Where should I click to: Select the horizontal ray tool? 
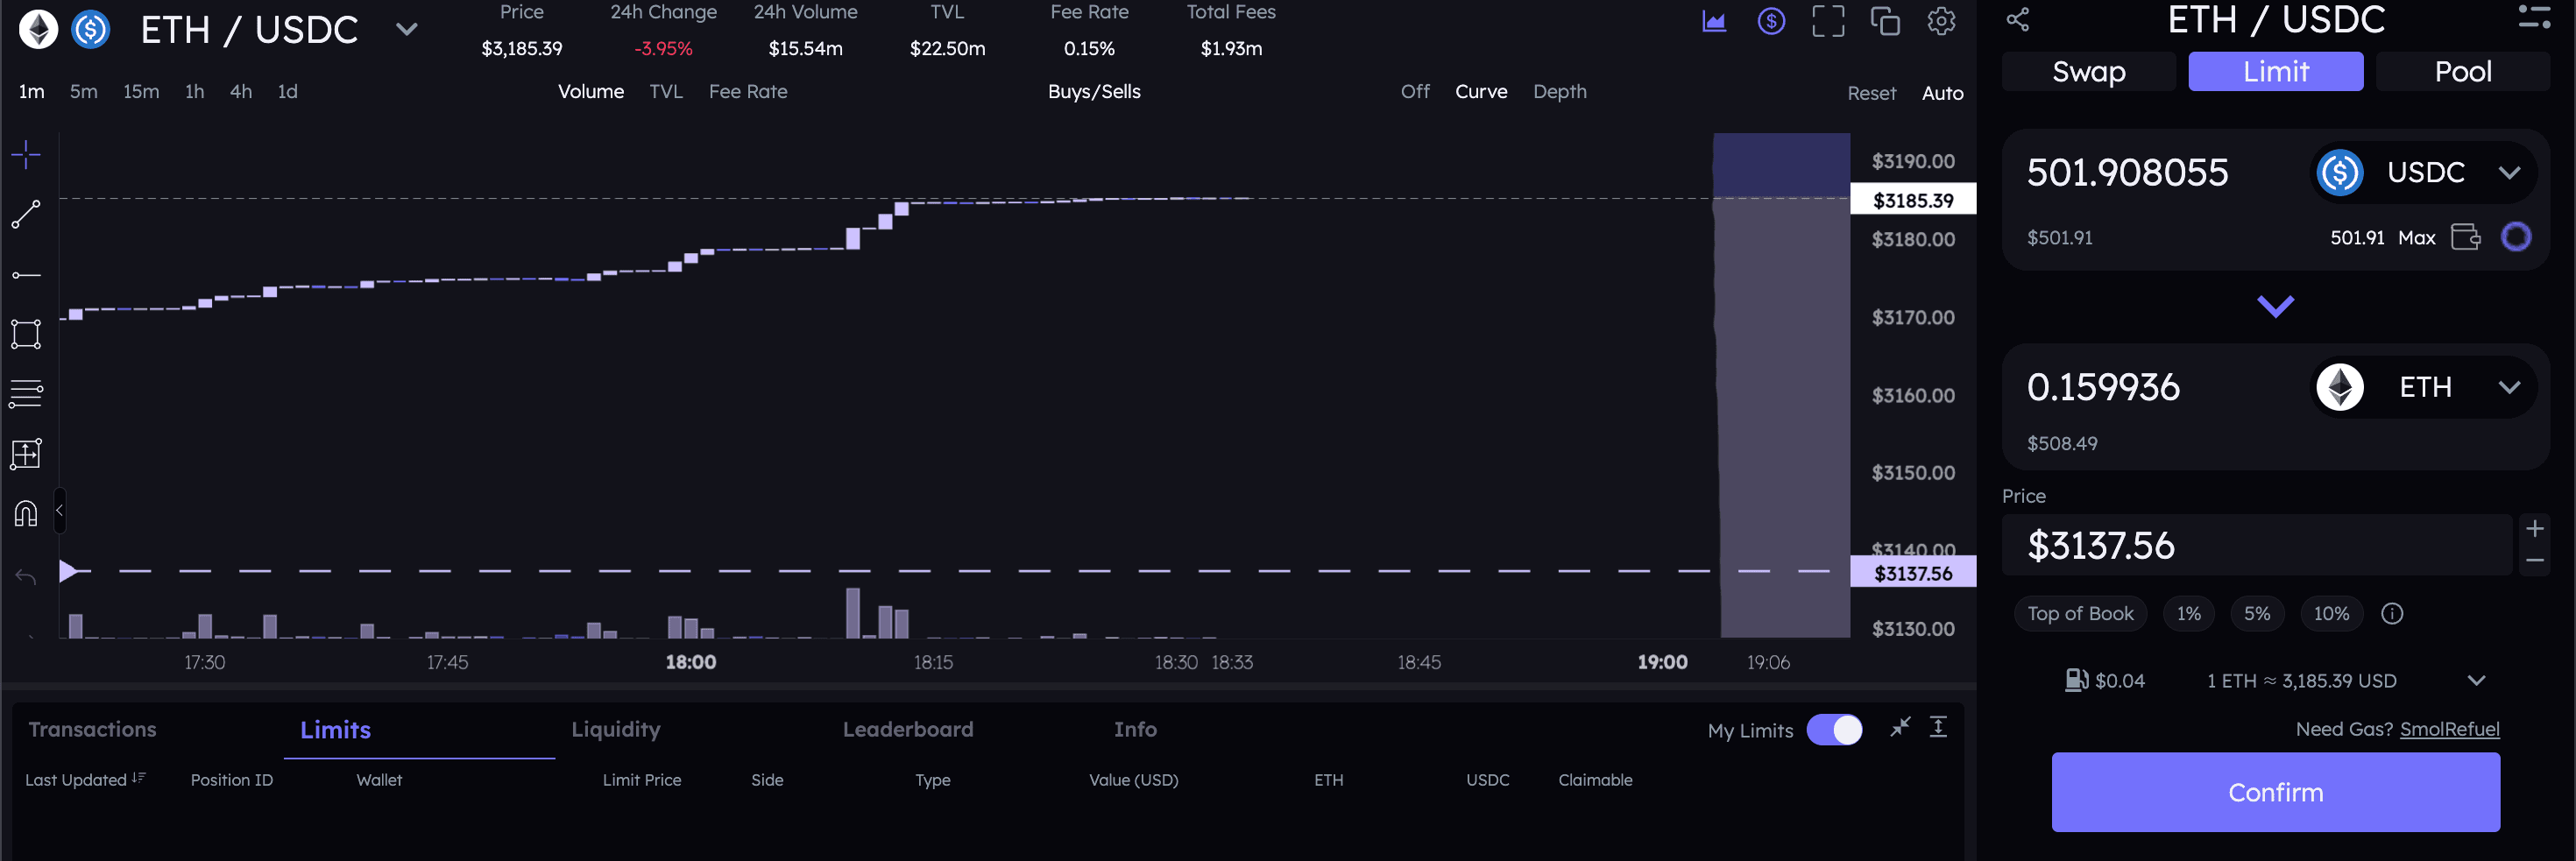26,274
